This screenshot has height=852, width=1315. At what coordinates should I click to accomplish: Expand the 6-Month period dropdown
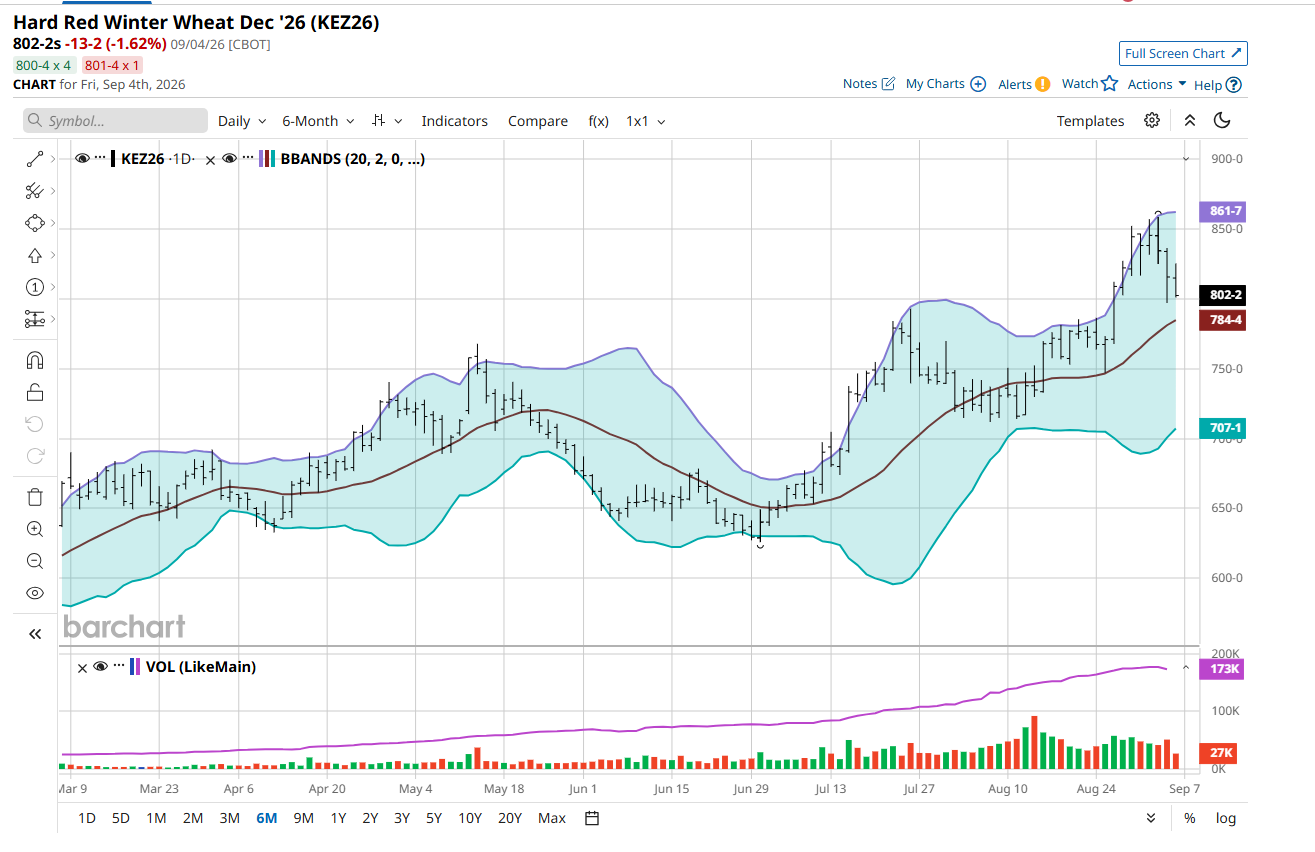click(x=318, y=121)
